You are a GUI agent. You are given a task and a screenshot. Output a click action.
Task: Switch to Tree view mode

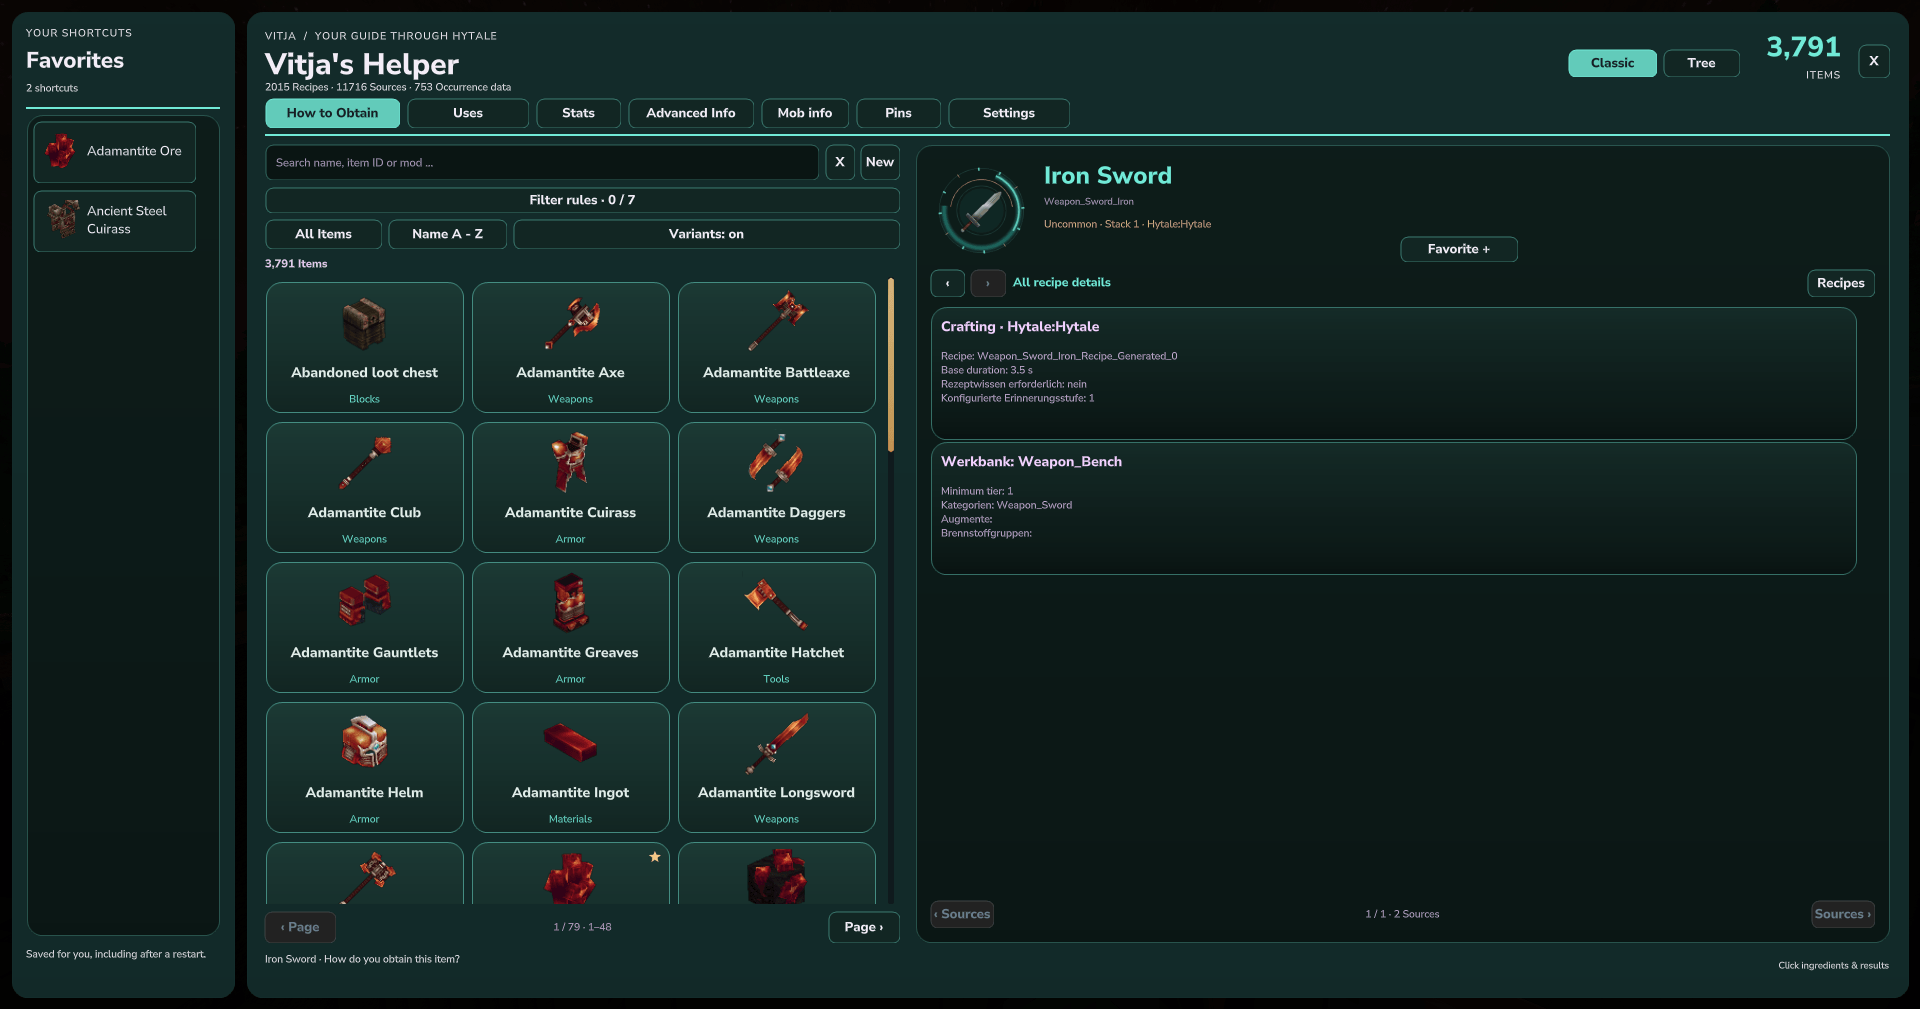click(1701, 63)
